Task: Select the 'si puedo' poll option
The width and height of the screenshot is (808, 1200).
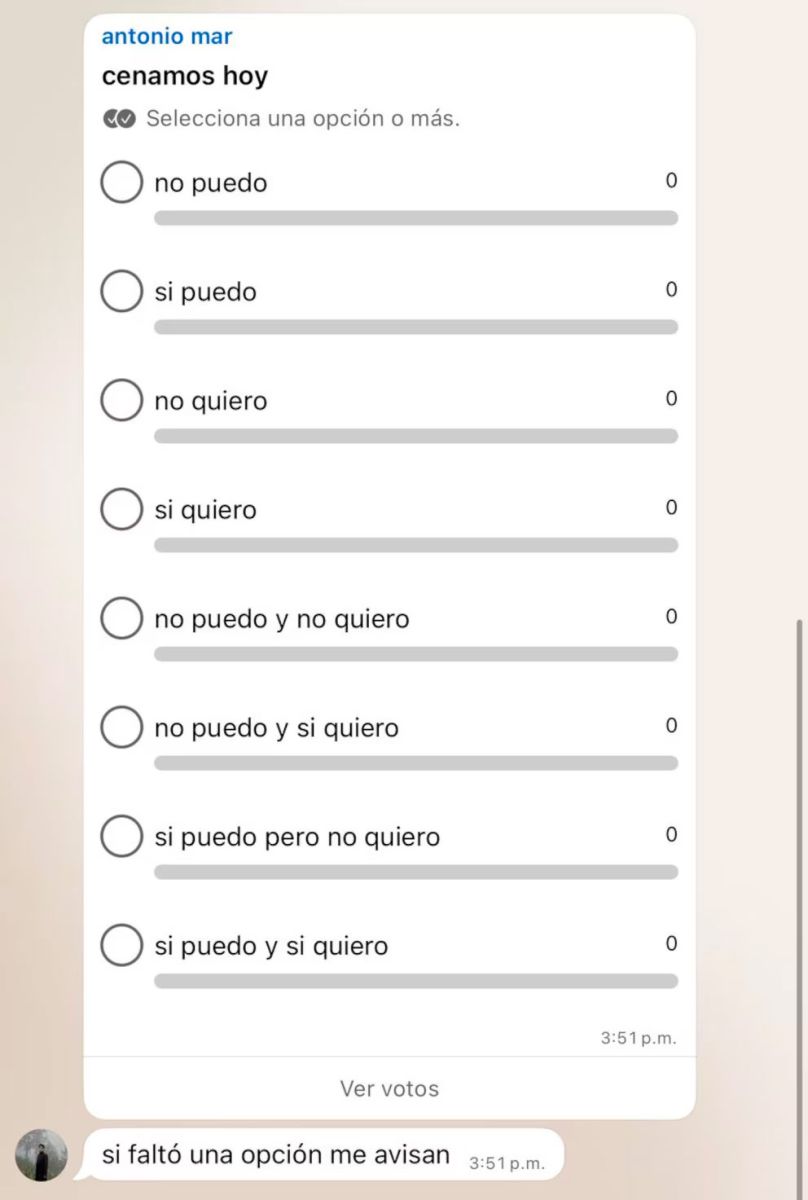Action: (121, 292)
